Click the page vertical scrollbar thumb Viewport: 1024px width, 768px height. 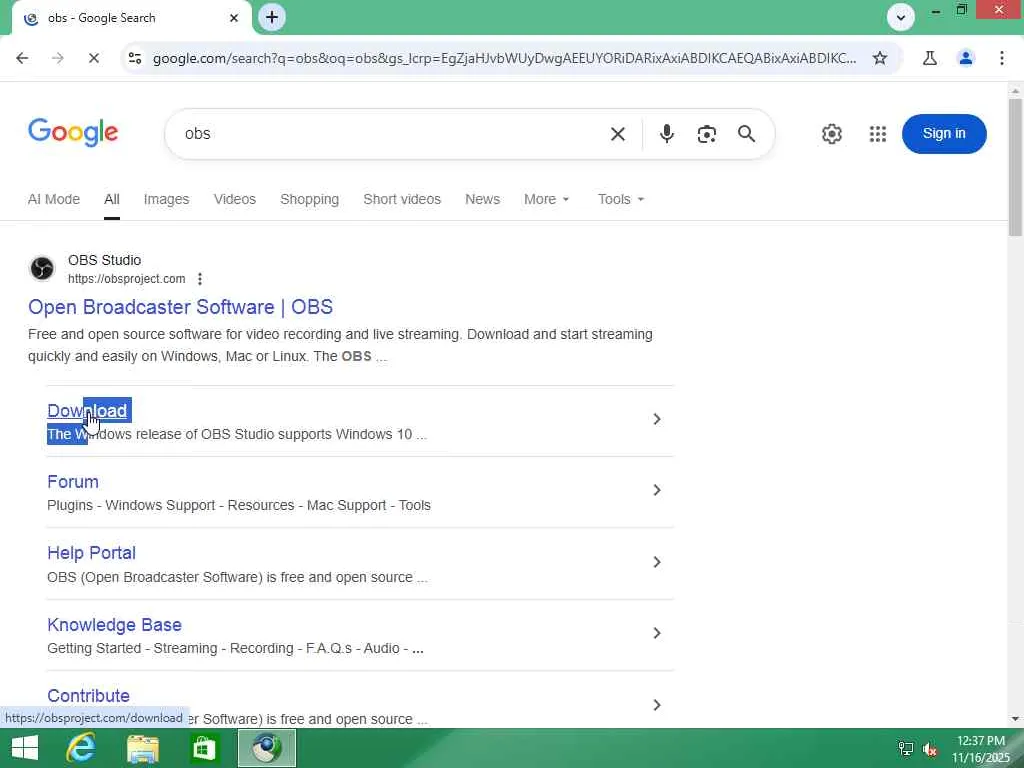1015,167
